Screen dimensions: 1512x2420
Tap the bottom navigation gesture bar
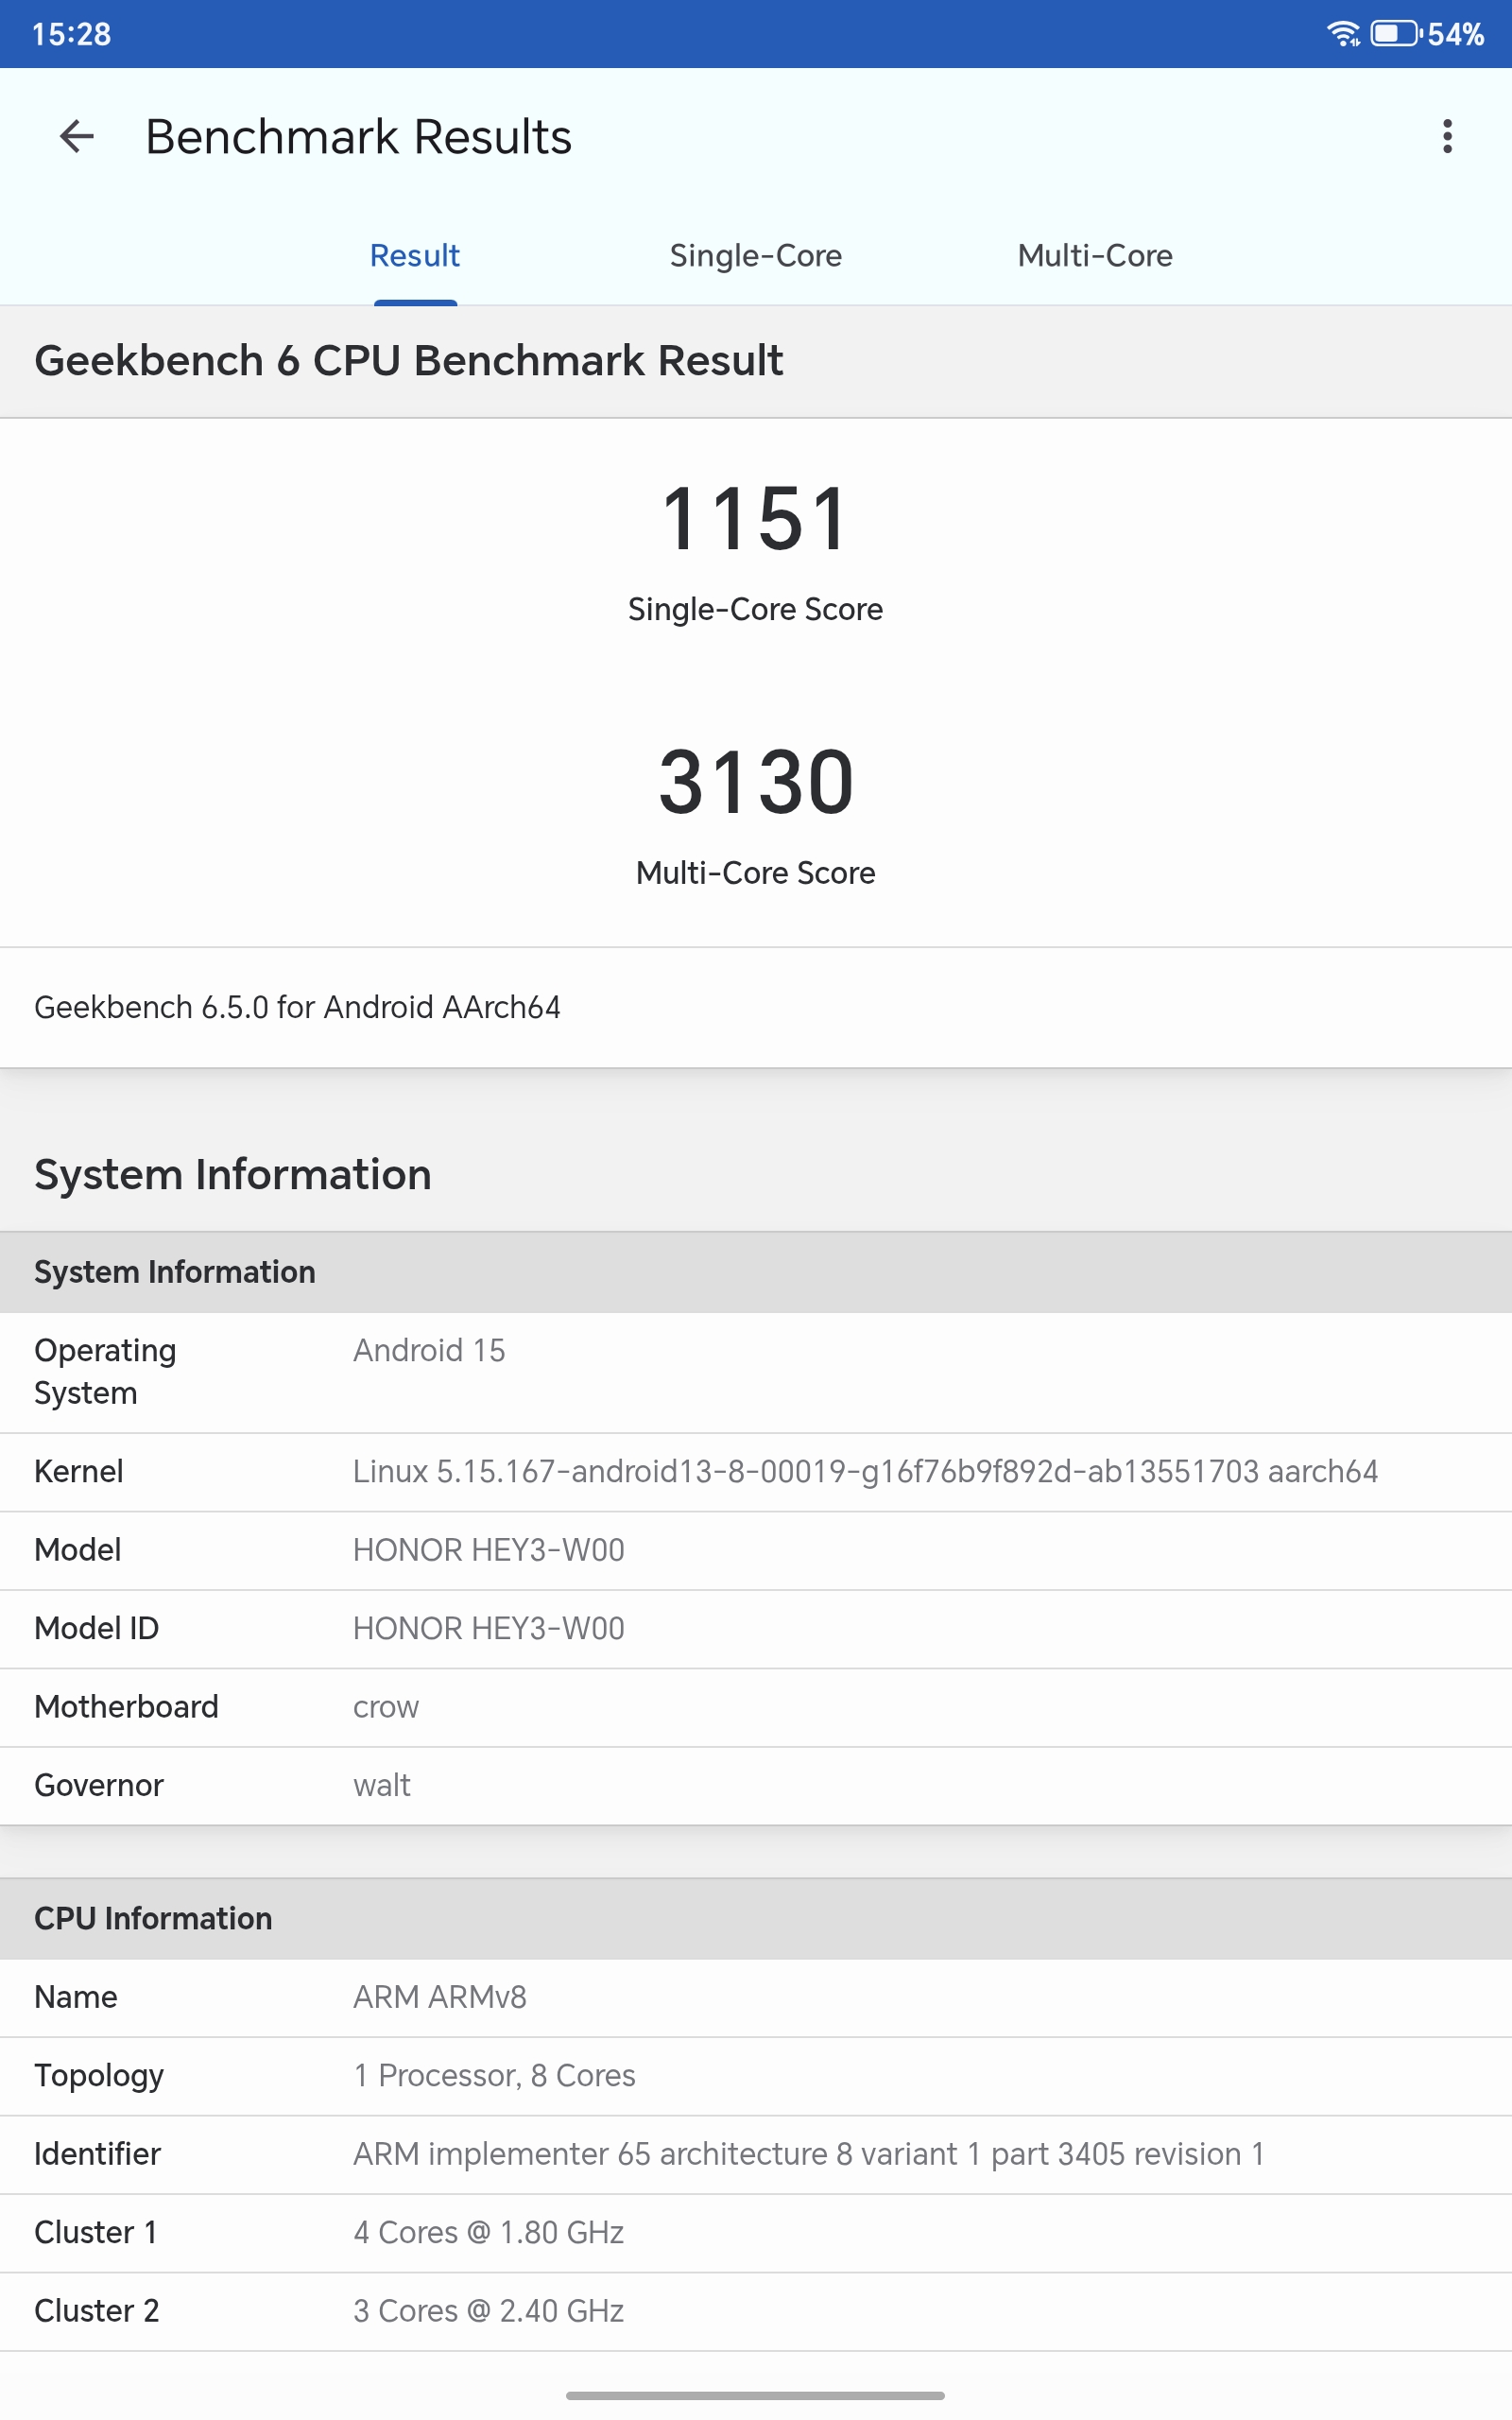755,2396
